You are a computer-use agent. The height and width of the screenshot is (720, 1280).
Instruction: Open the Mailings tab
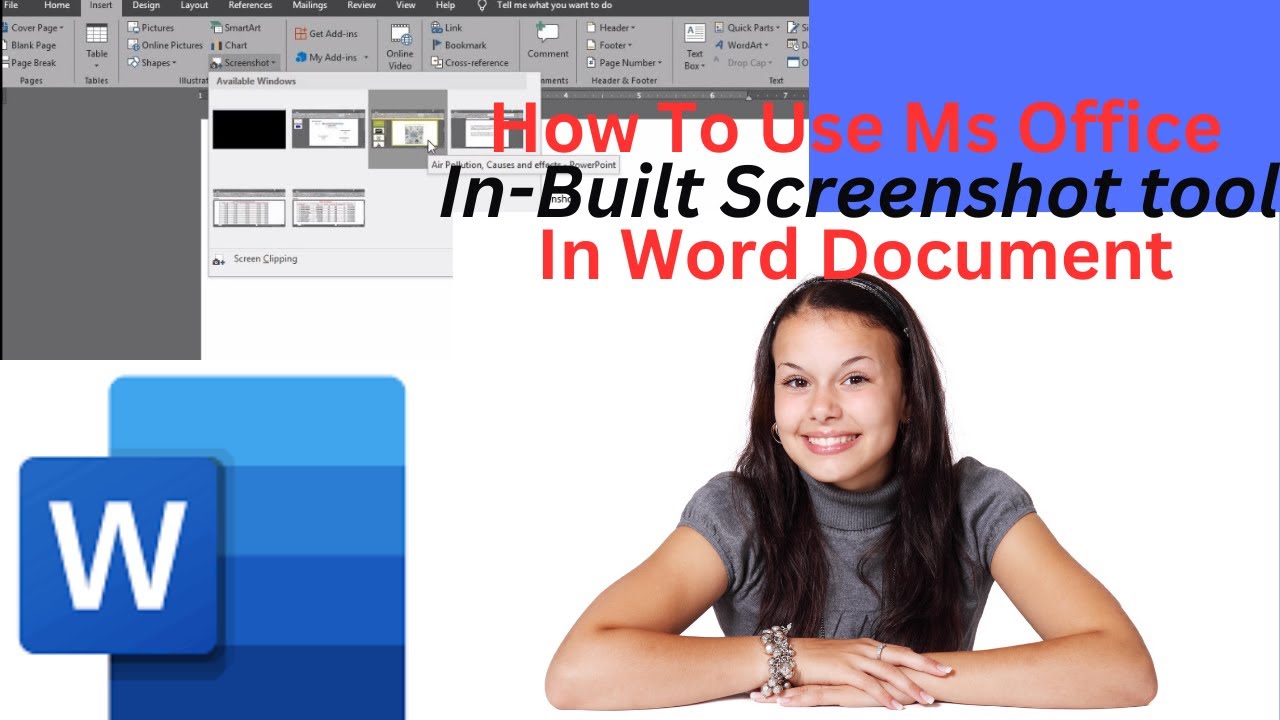coord(310,5)
